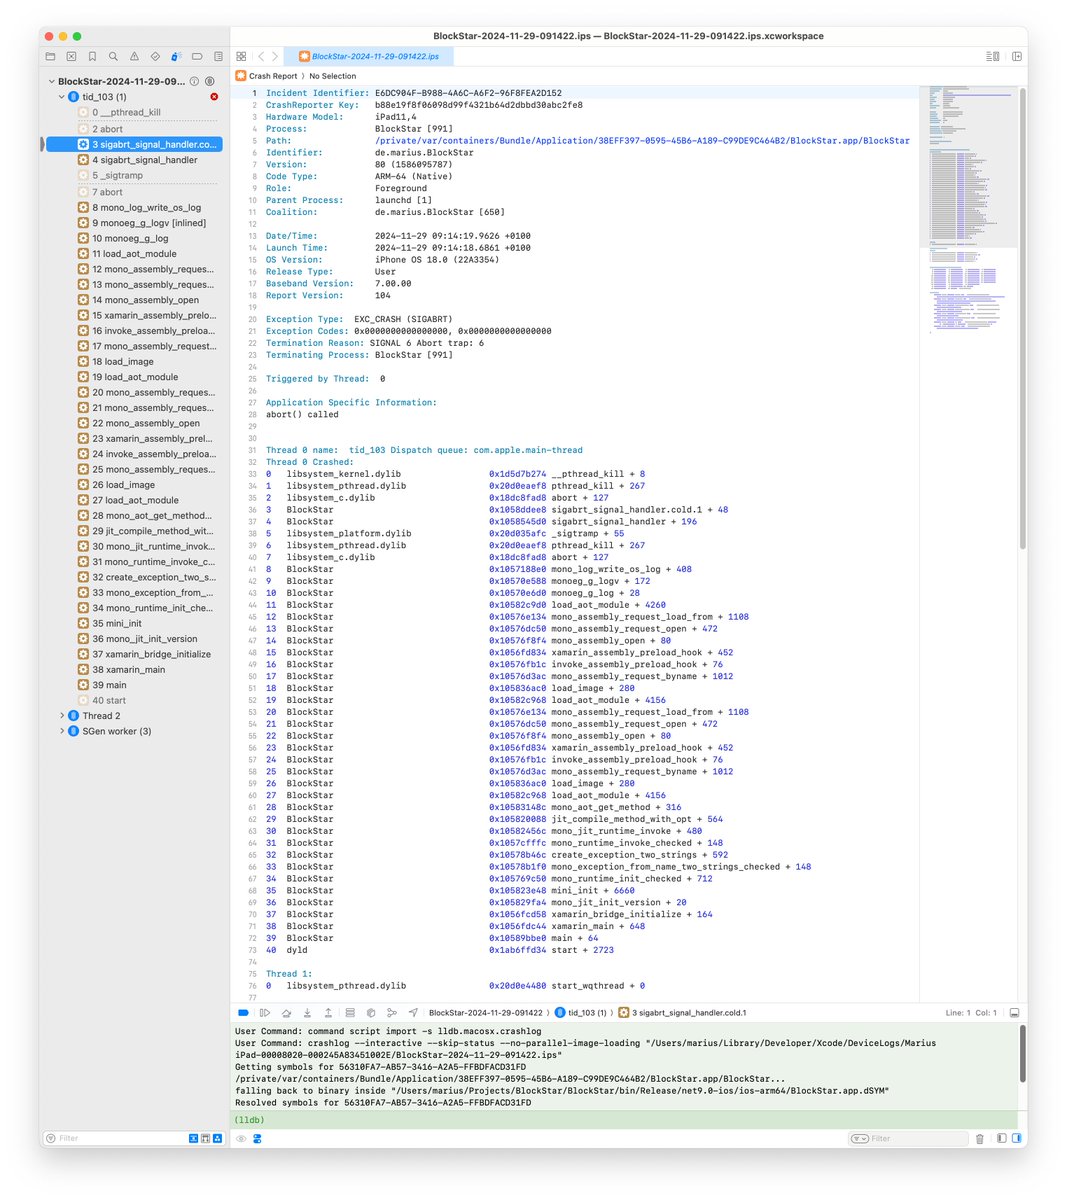Click the process info icon beside BlockStar header
Viewport: 1067px width, 1200px height.
point(194,81)
